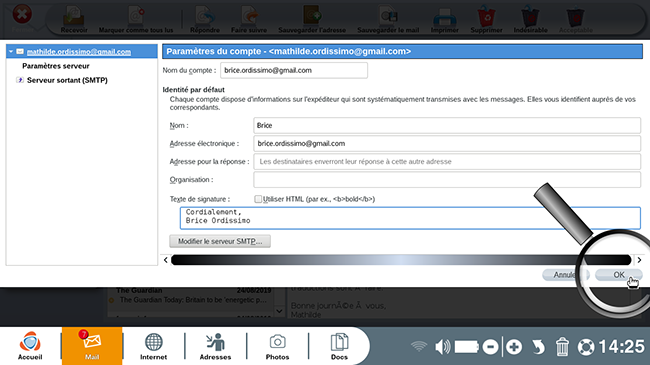This screenshot has width=650, height=365.
Task: Click the Nom du compte field
Action: (294, 70)
